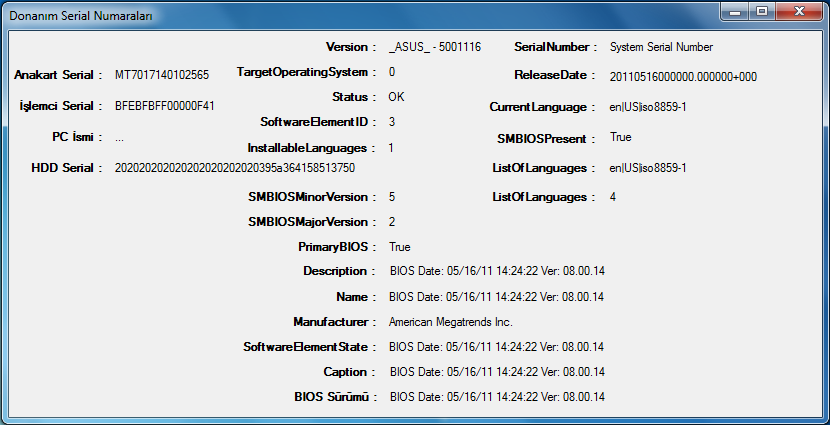Click the Version value _ASUS_ - 5001116
This screenshot has height=425, width=830.
(435, 47)
